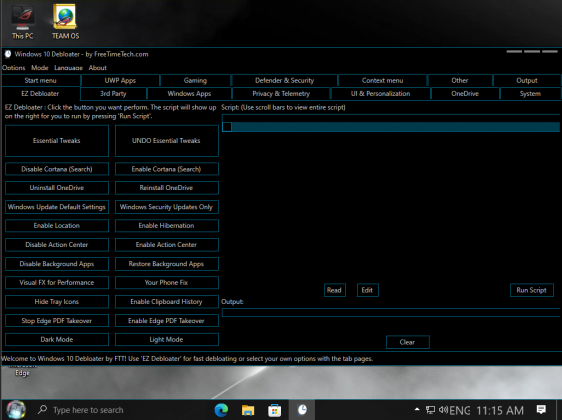Viewport: 562px width, 420px height.
Task: Tick the checkbox in the script list
Action: 227,127
